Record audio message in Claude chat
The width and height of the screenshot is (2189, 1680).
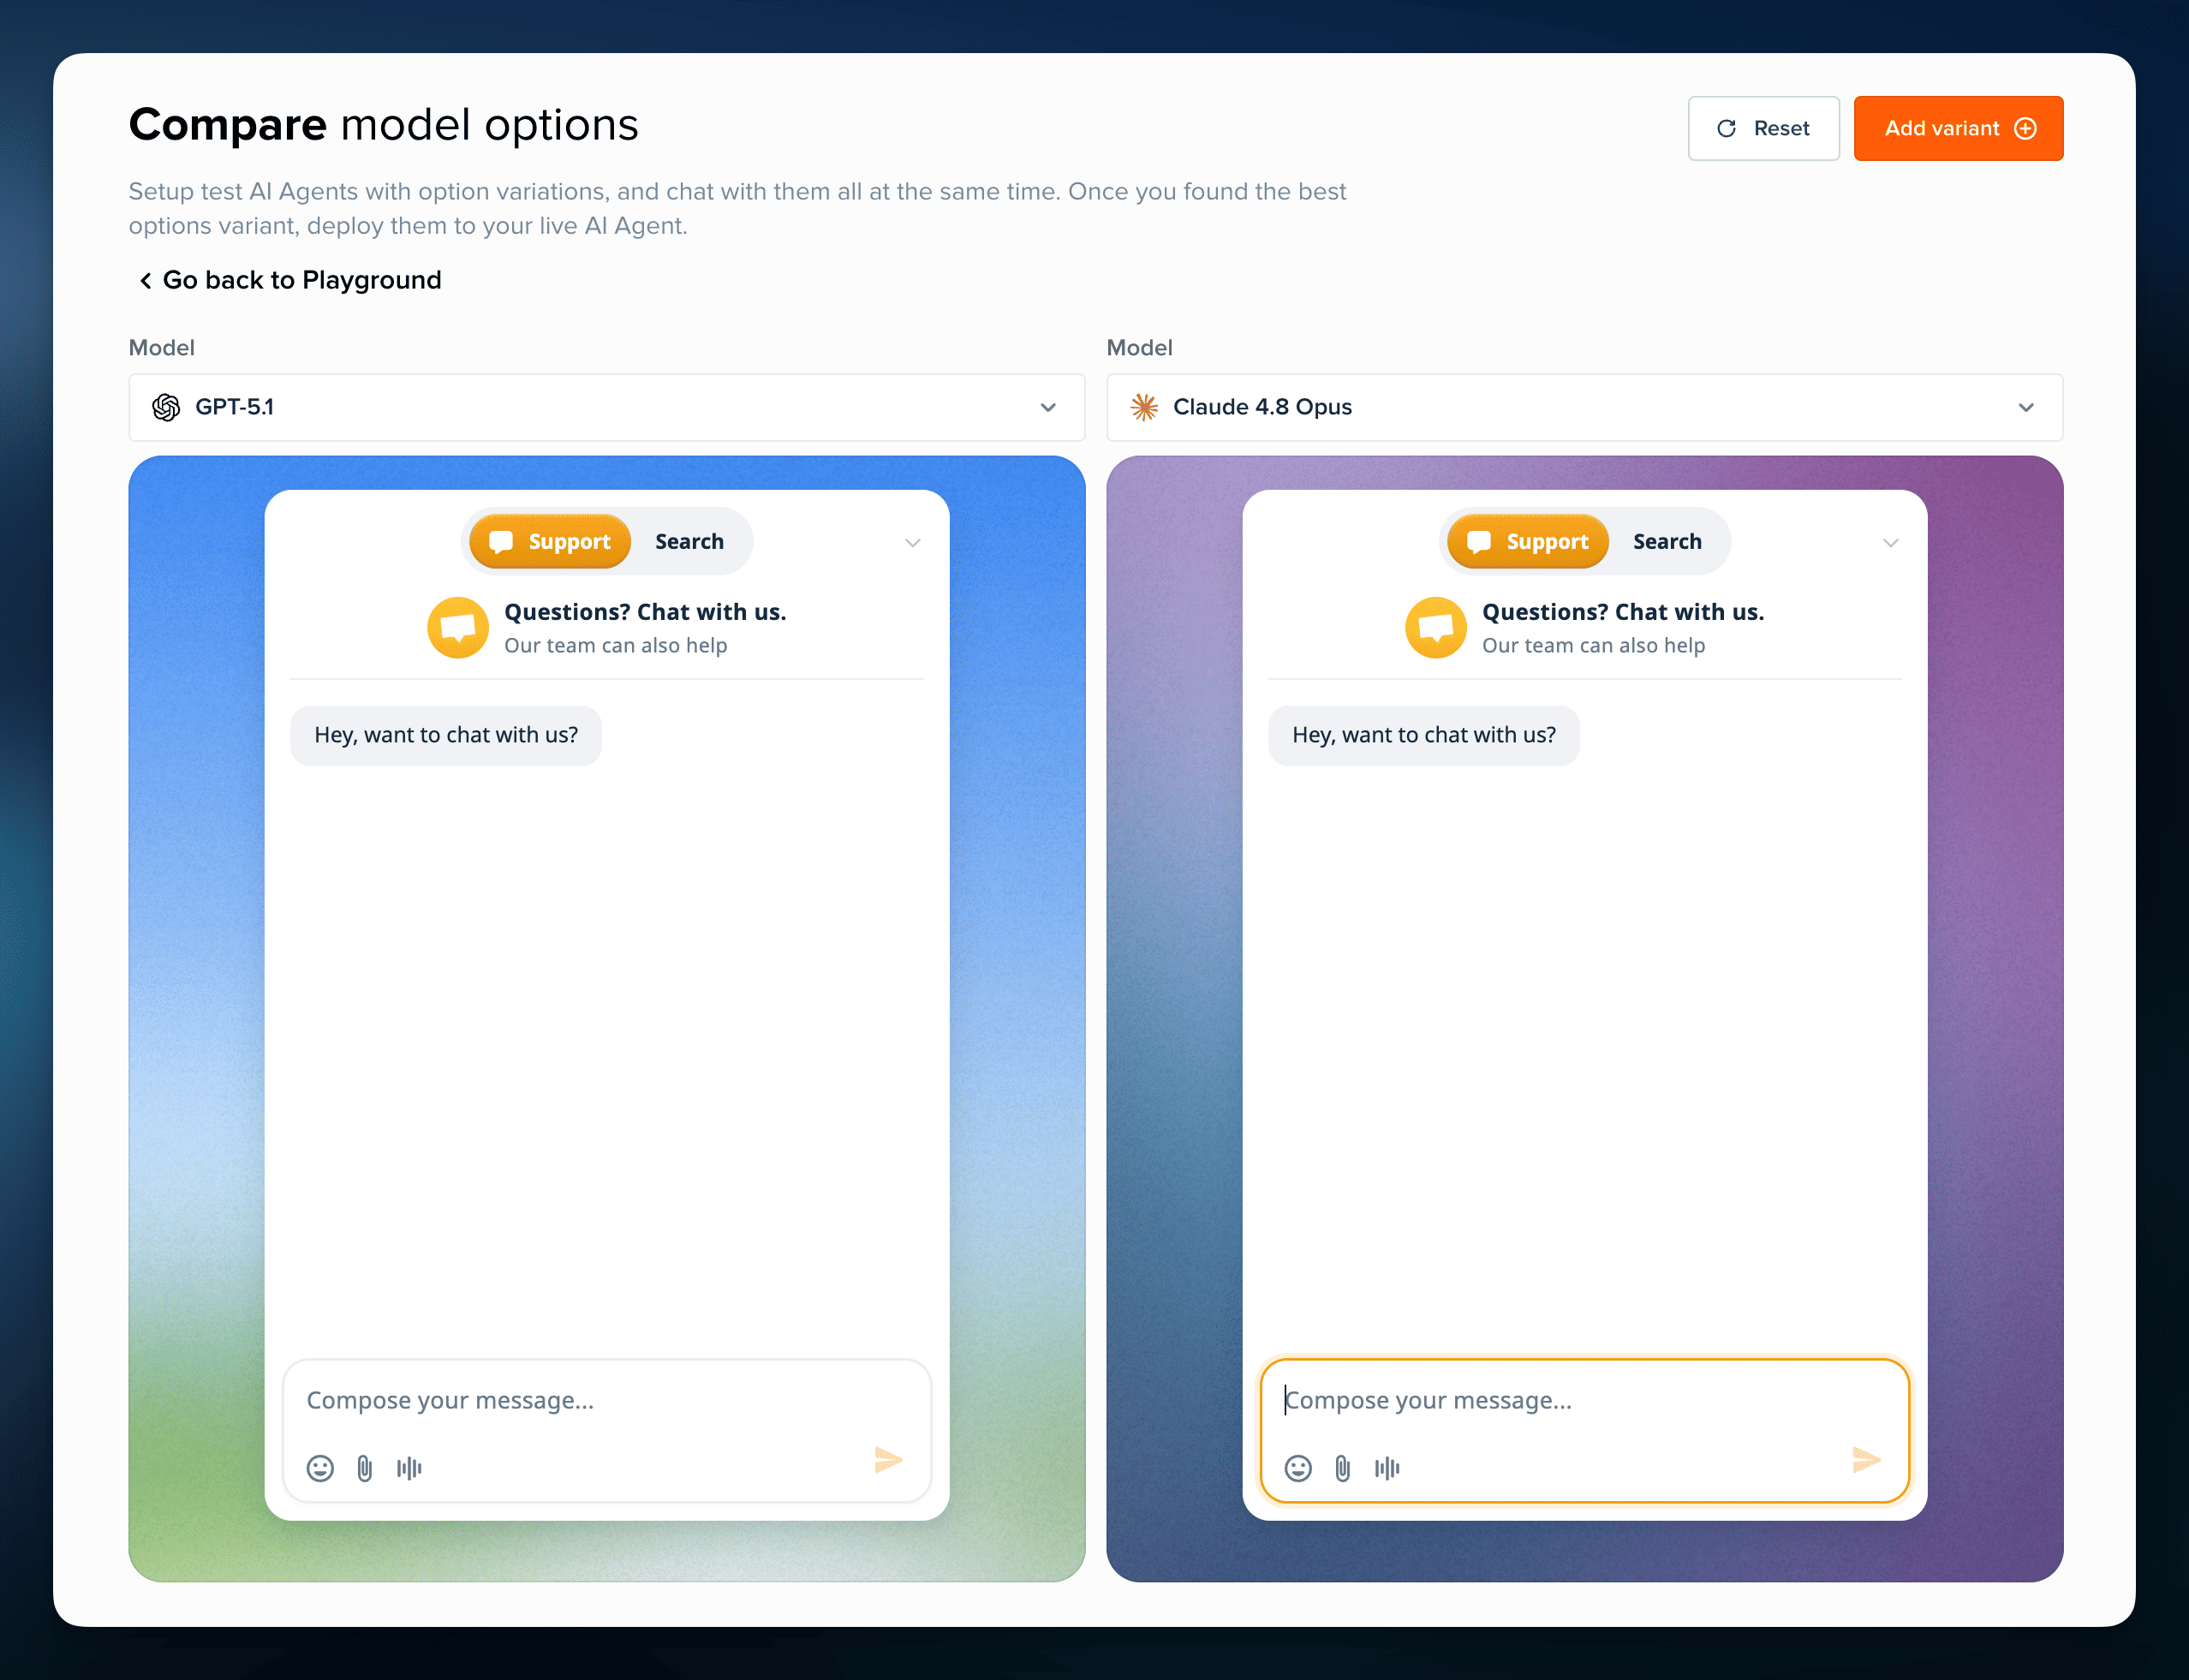[1387, 1467]
